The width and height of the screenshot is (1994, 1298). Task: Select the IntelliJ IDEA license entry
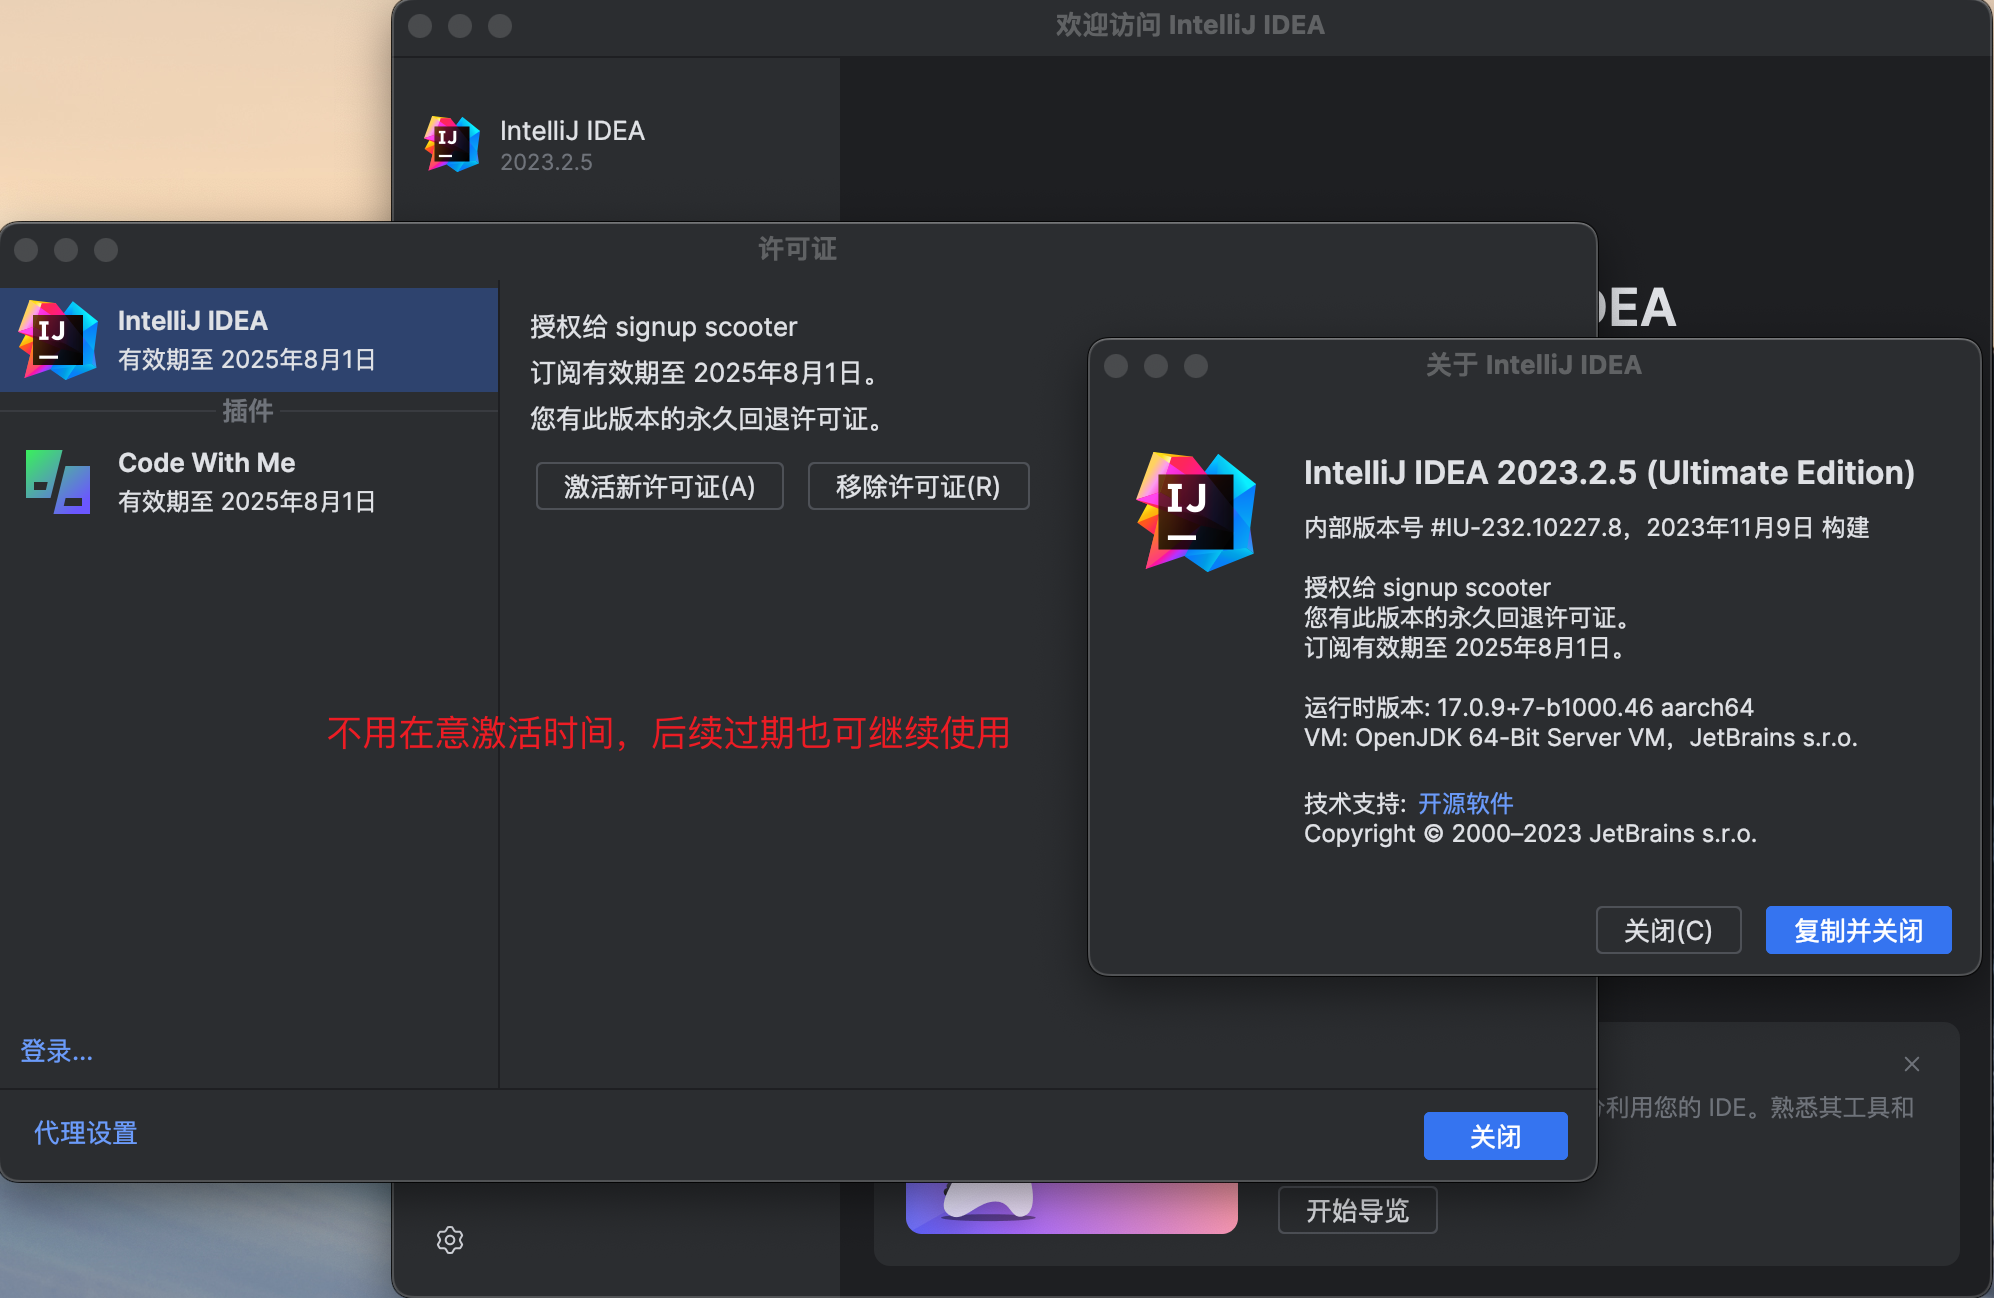coord(249,340)
